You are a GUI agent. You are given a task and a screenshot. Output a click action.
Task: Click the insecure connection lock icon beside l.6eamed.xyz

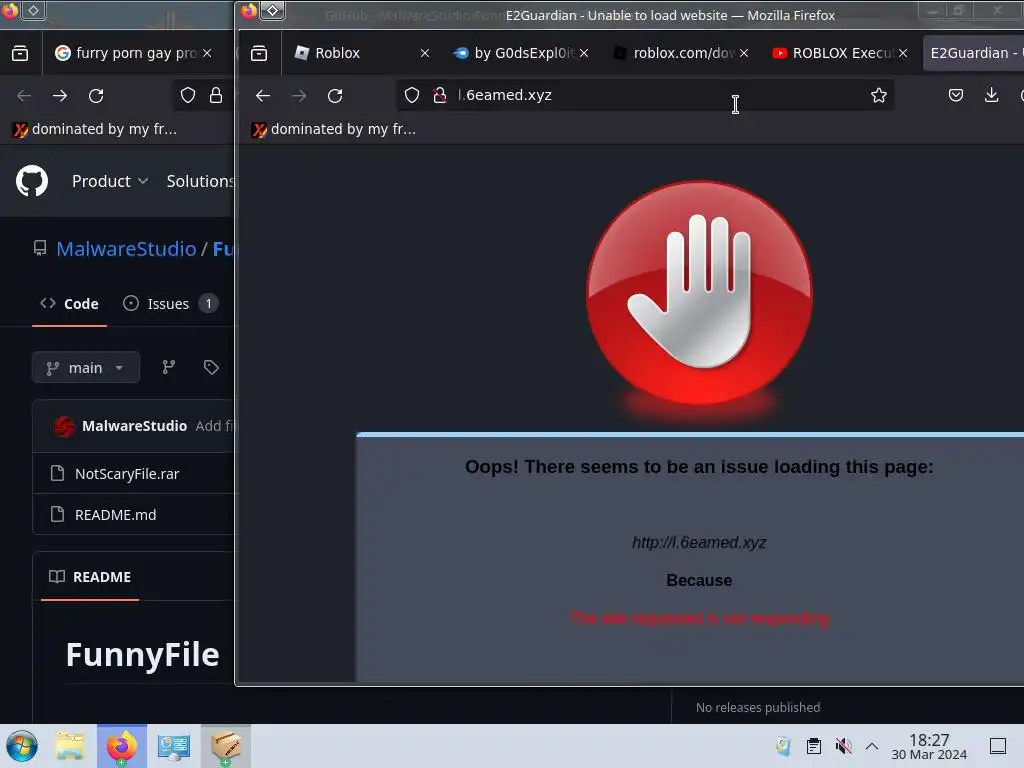[440, 95]
